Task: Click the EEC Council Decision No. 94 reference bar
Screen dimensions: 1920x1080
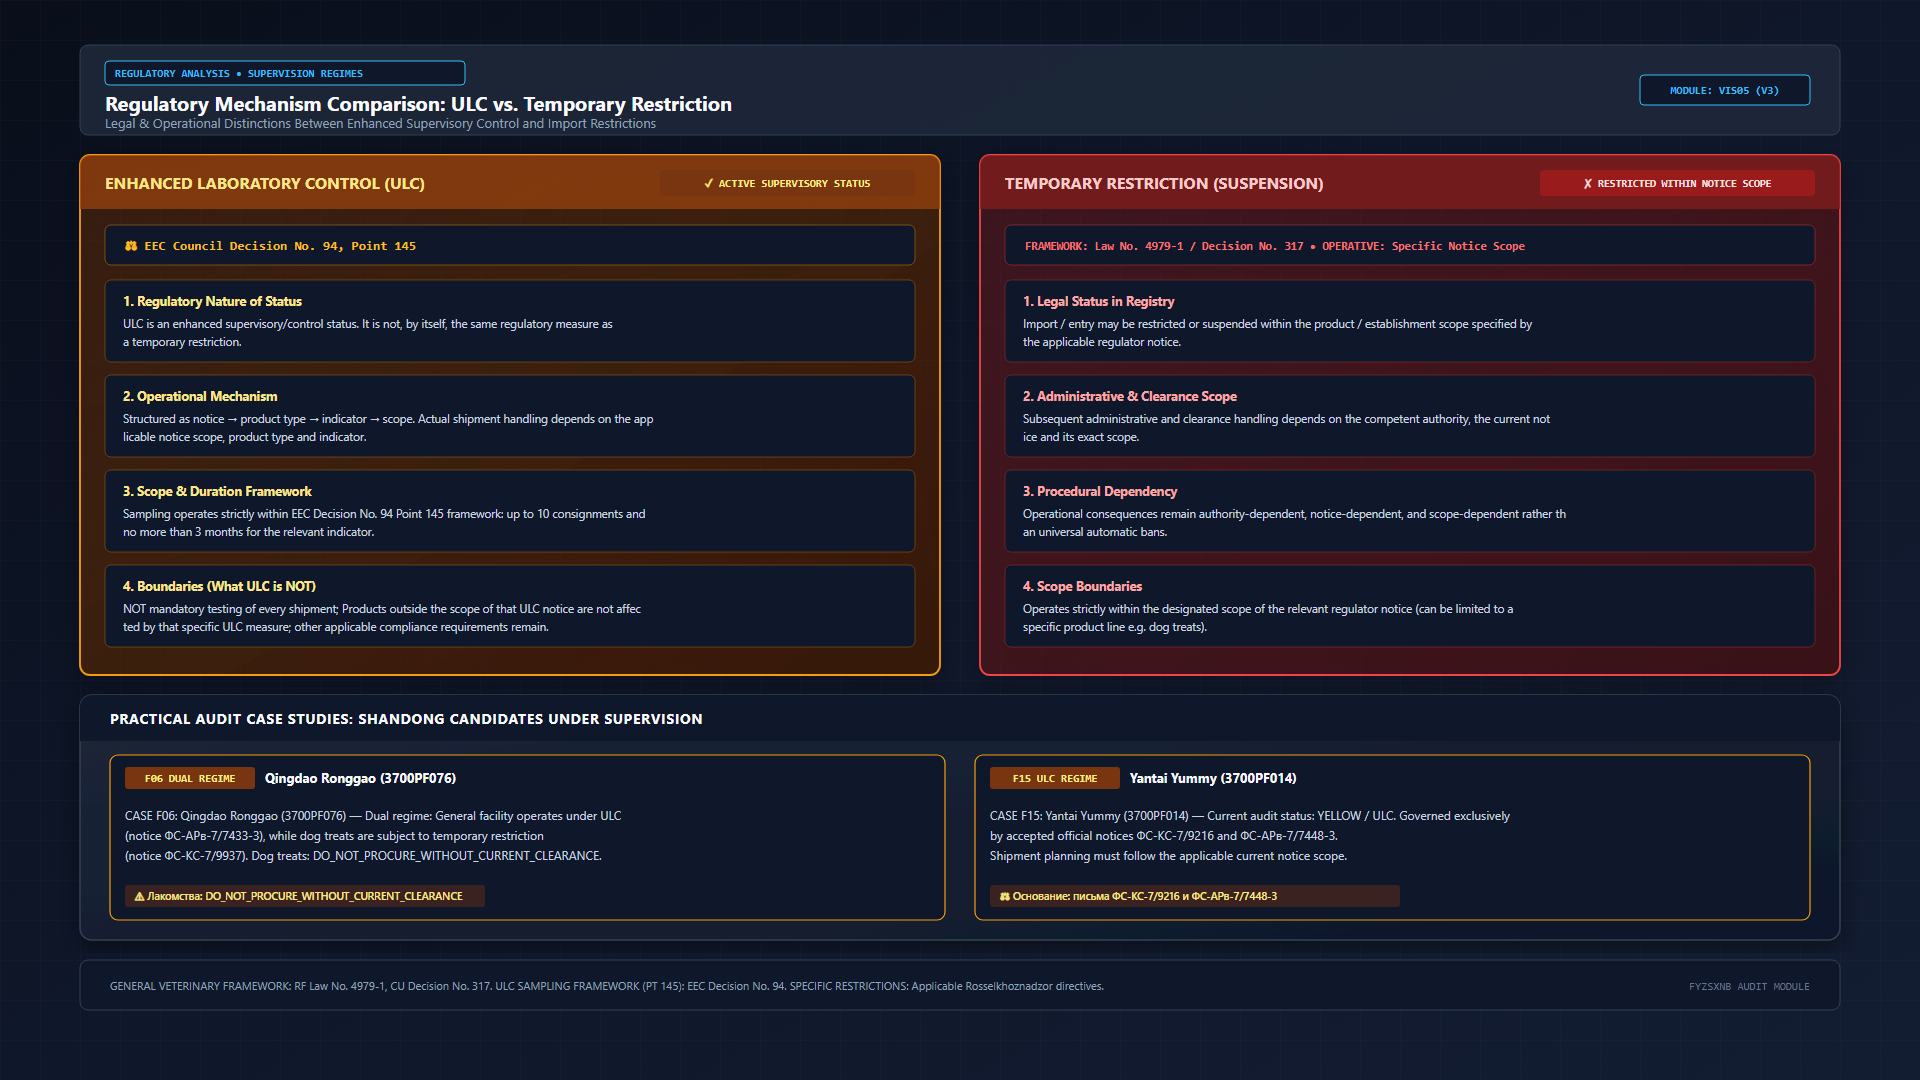Action: pyautogui.click(x=510, y=246)
